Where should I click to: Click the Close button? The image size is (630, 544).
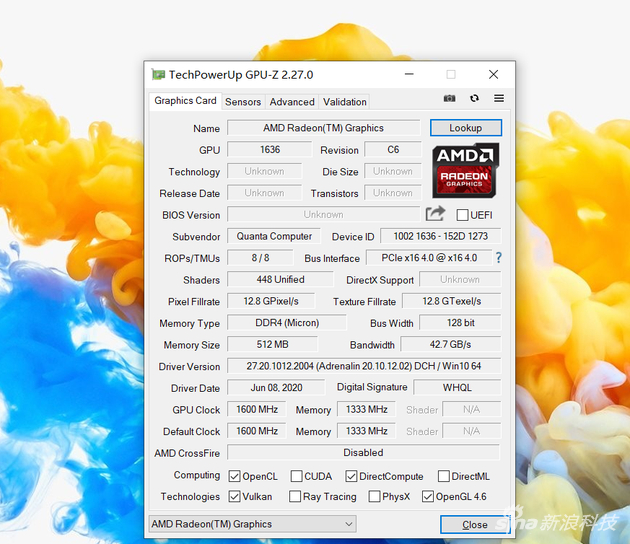tap(475, 525)
